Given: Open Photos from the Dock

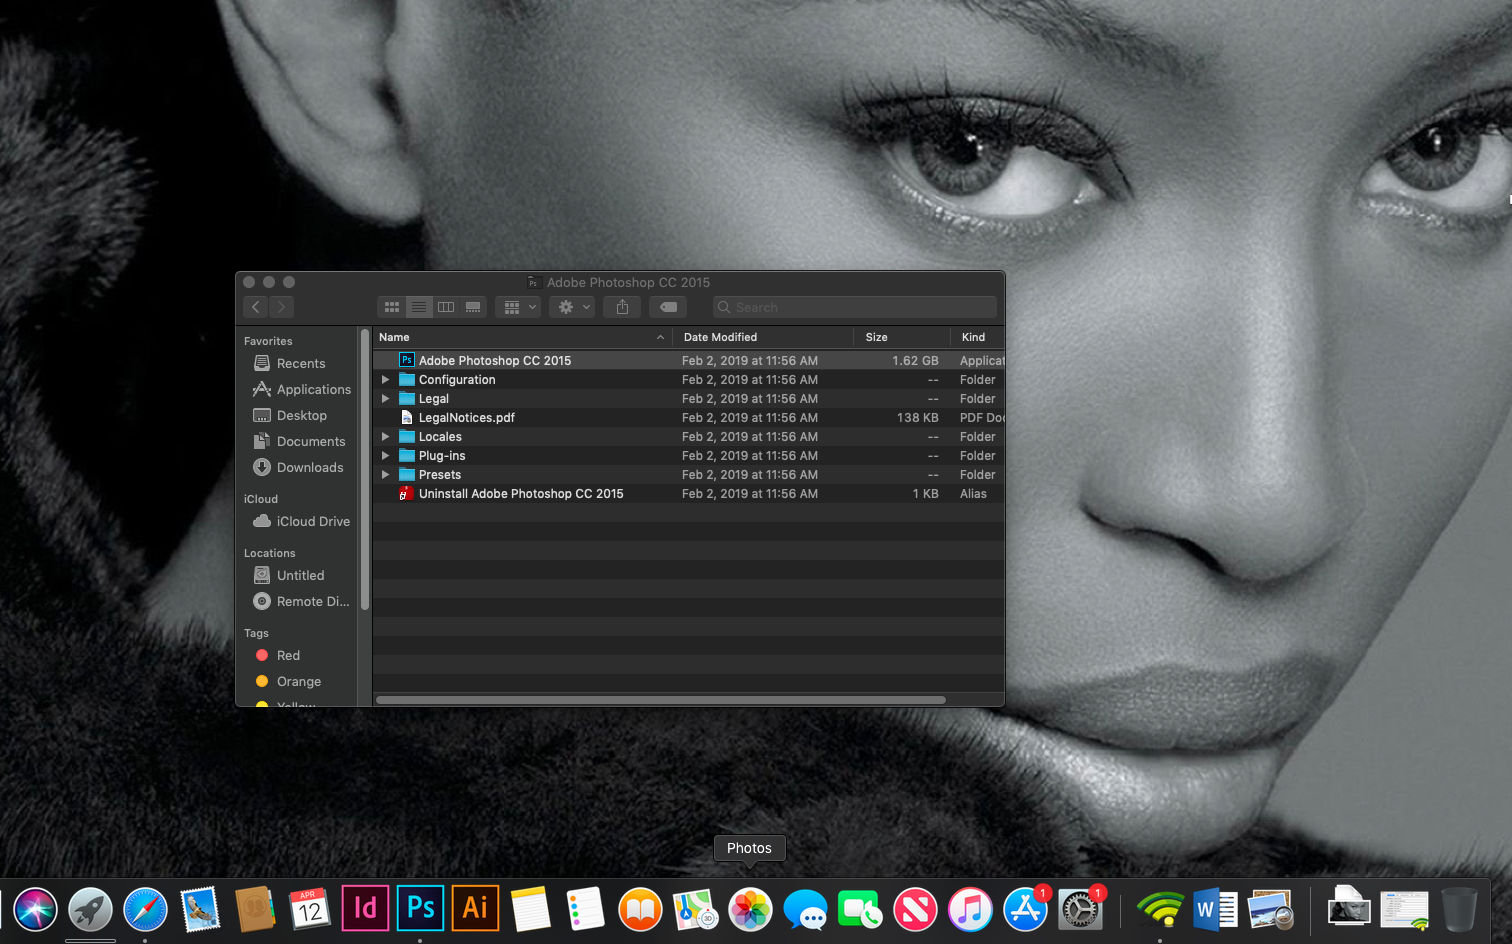Looking at the screenshot, I should (750, 910).
